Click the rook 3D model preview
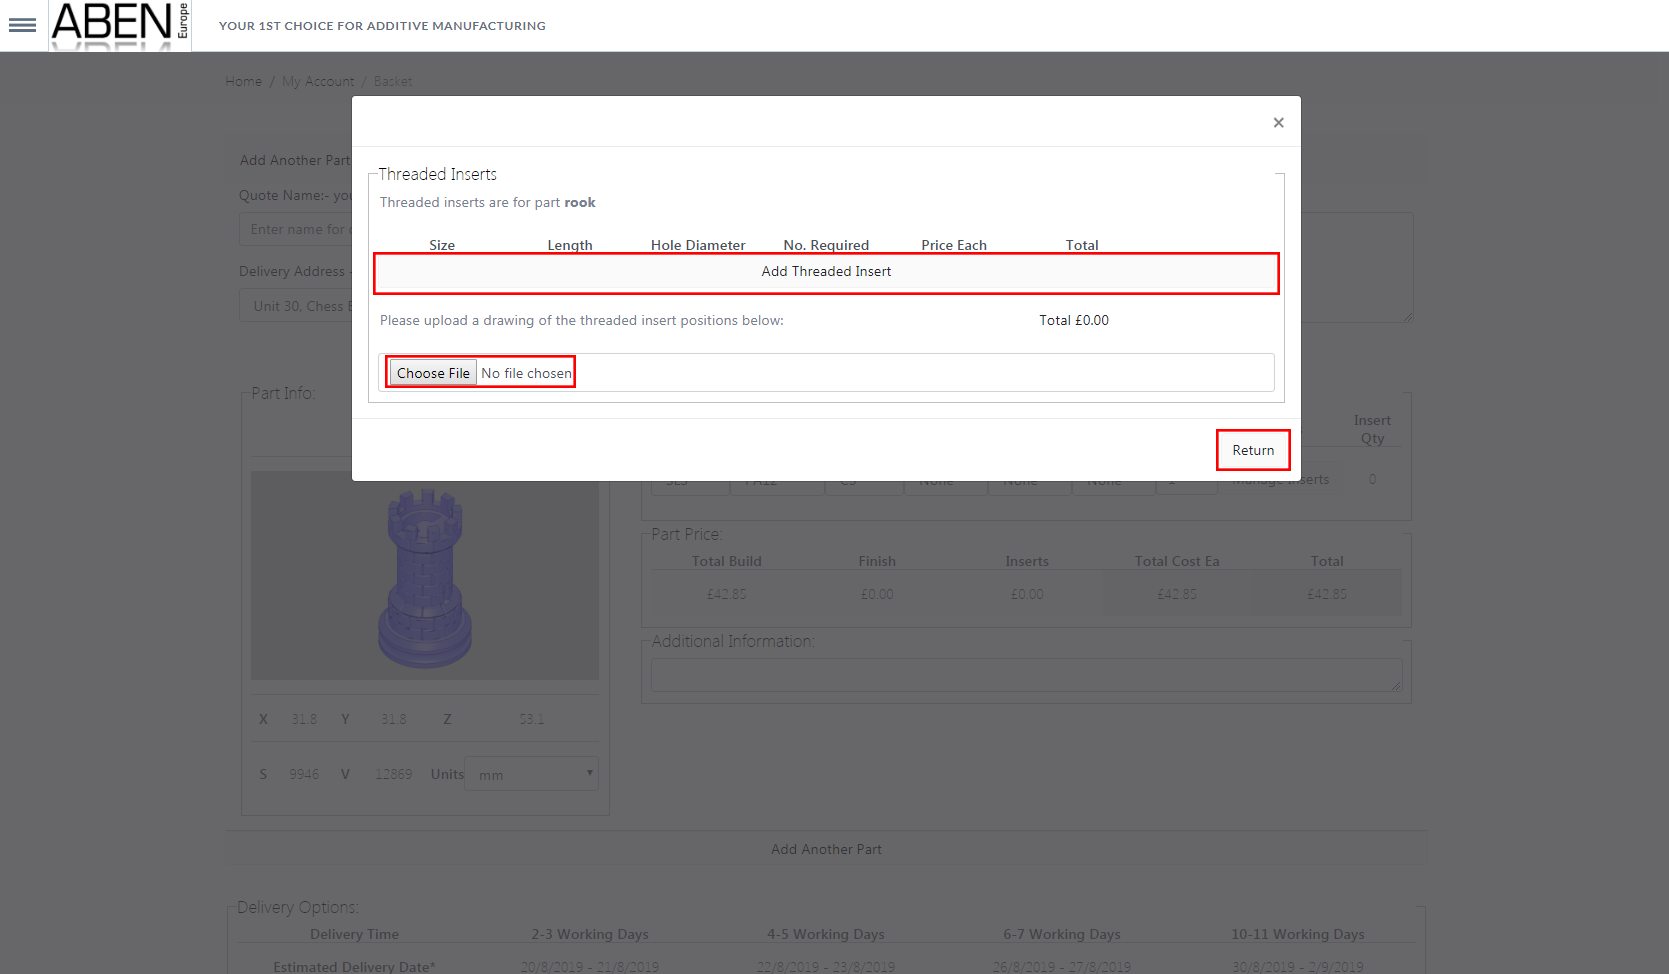The image size is (1669, 974). (425, 580)
